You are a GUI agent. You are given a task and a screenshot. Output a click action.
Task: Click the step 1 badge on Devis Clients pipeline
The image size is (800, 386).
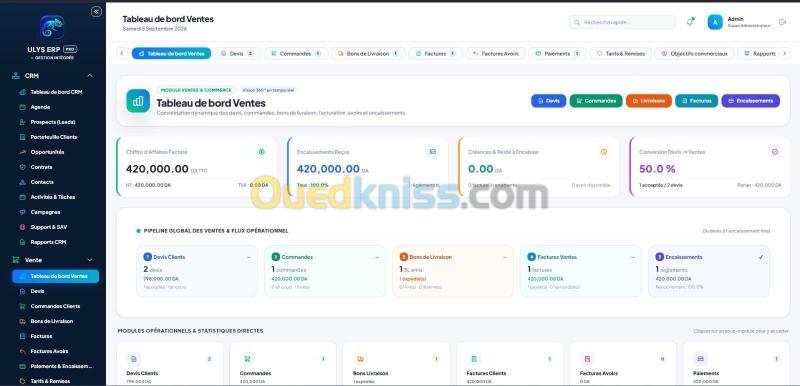[x=147, y=257]
